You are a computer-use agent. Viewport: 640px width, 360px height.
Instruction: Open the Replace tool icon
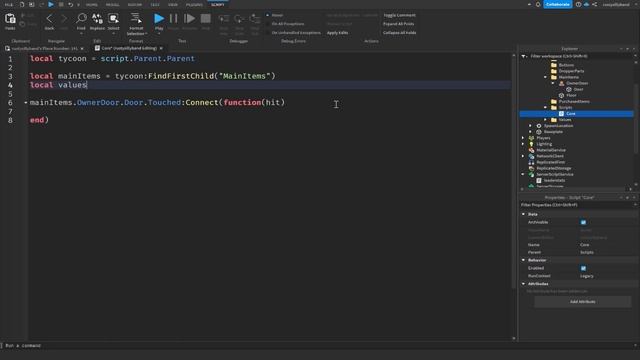coord(97,18)
